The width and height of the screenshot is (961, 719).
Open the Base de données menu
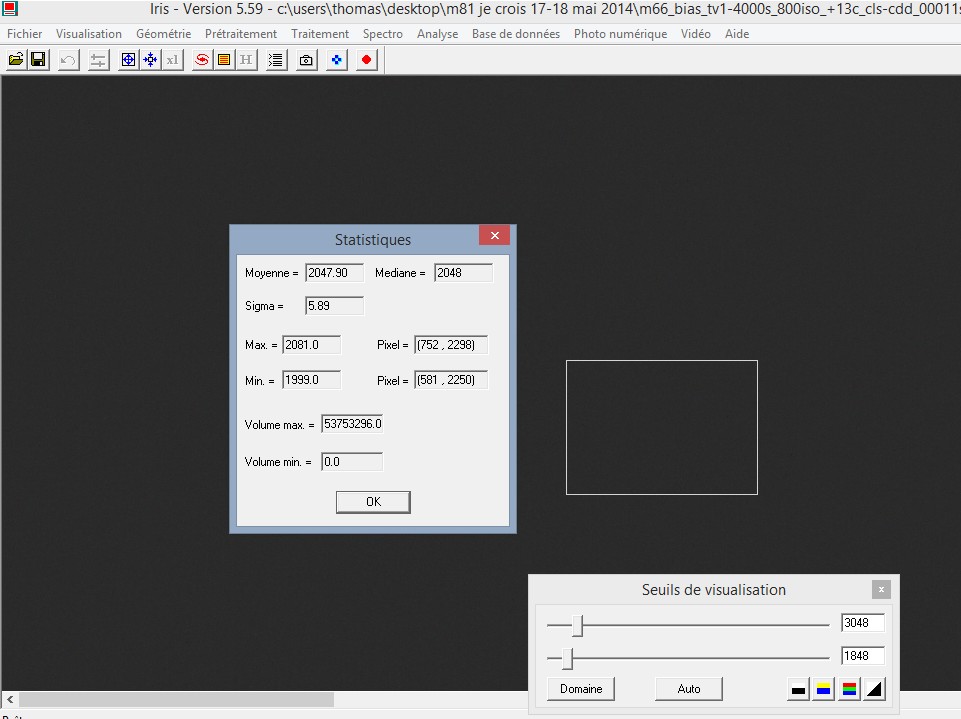coord(516,34)
